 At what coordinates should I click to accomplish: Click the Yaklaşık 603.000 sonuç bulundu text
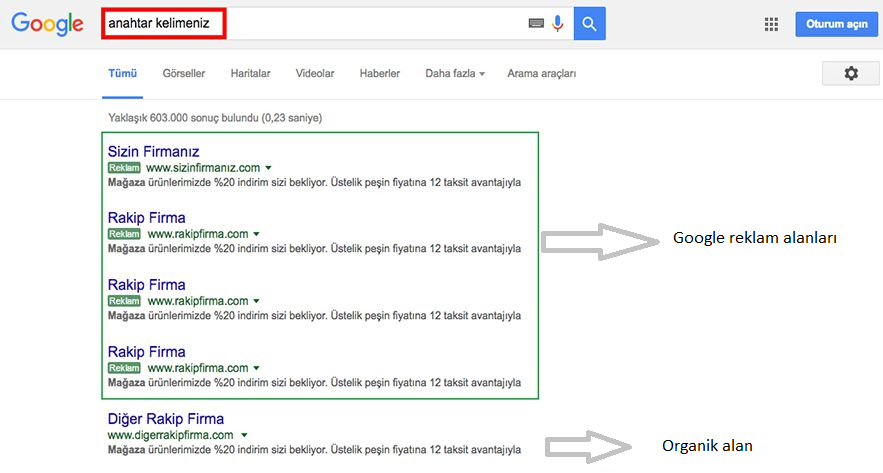tap(215, 118)
